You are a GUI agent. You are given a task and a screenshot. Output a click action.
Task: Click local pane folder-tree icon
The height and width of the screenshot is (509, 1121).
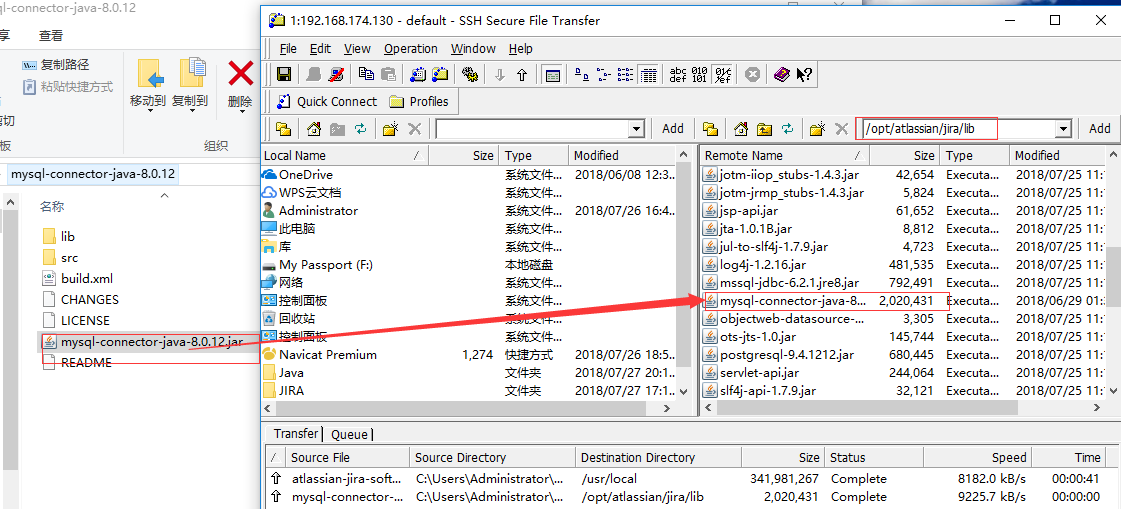(283, 129)
